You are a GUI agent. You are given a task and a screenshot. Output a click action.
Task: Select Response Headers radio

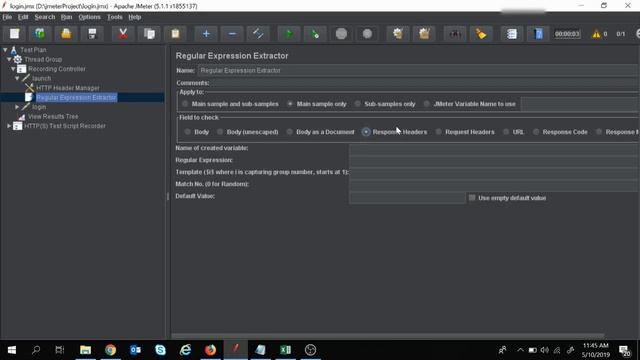(x=366, y=132)
